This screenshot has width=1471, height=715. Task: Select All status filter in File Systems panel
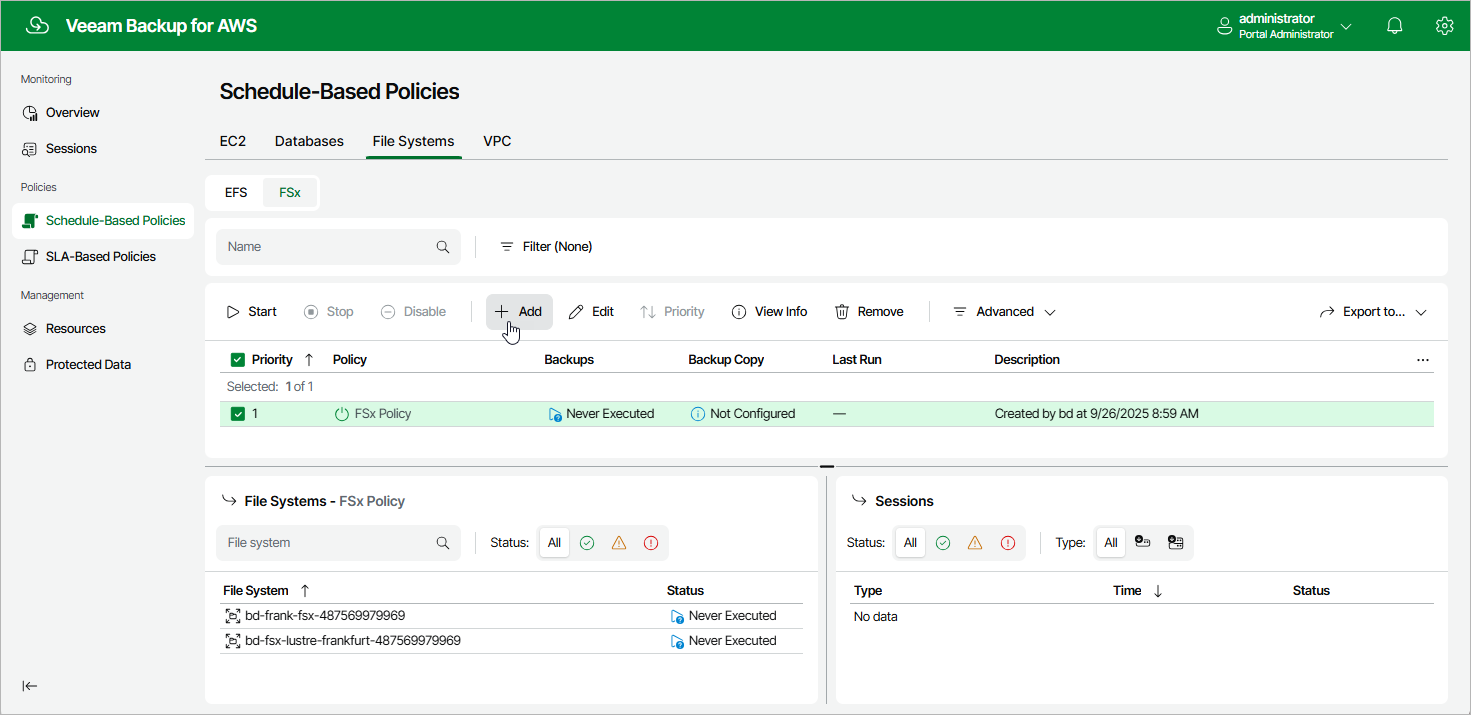pos(554,543)
